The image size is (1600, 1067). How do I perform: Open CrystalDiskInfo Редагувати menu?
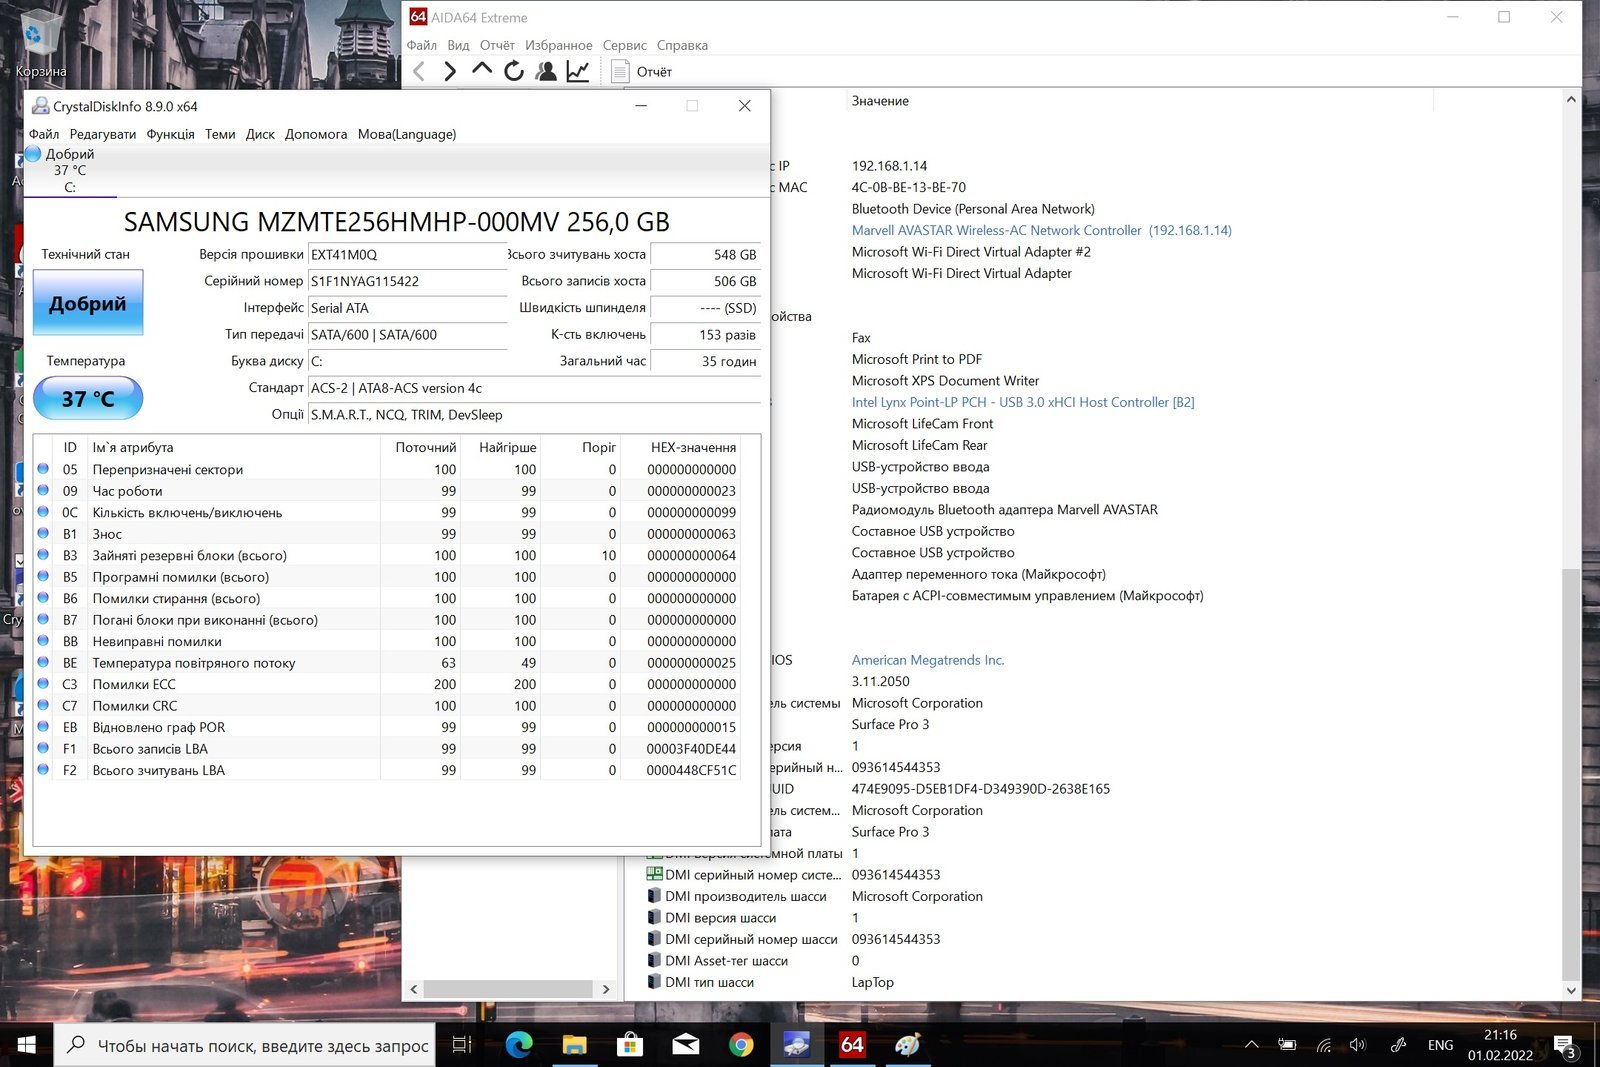click(103, 134)
